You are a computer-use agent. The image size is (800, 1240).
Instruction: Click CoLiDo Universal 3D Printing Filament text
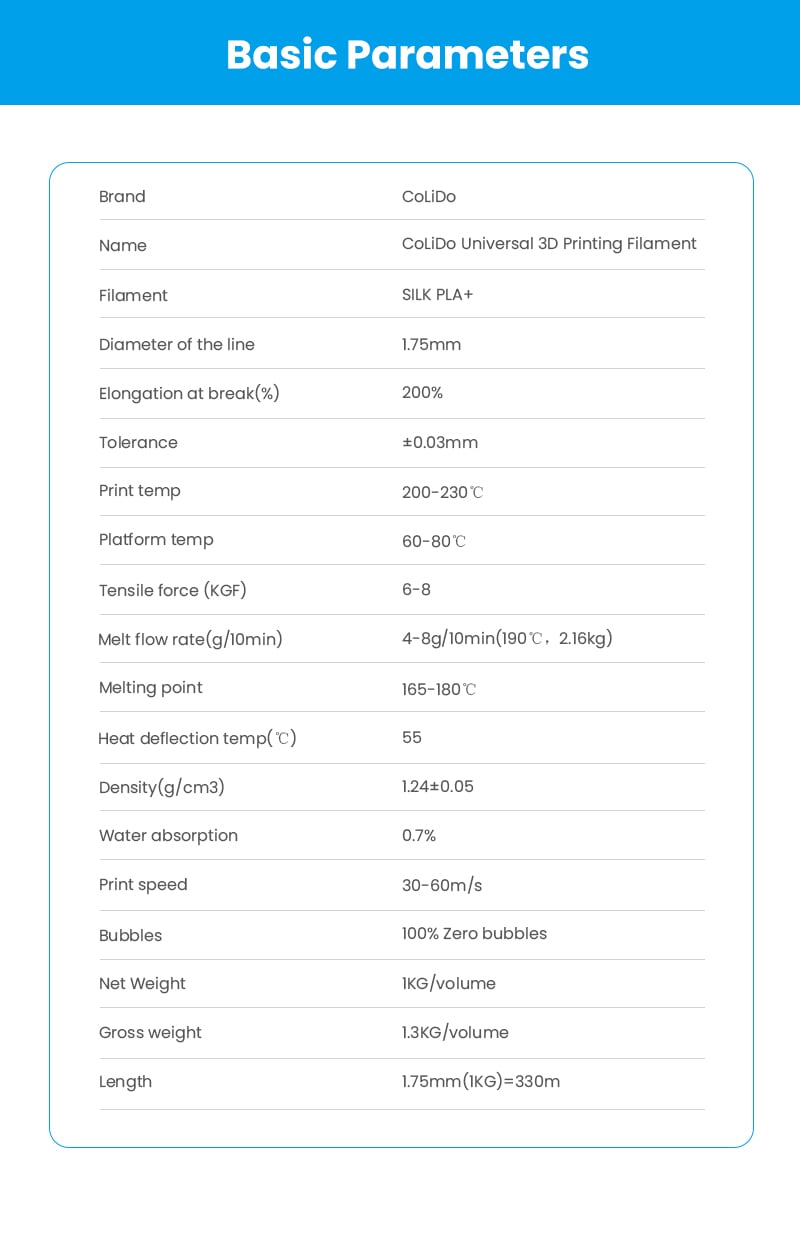(549, 244)
